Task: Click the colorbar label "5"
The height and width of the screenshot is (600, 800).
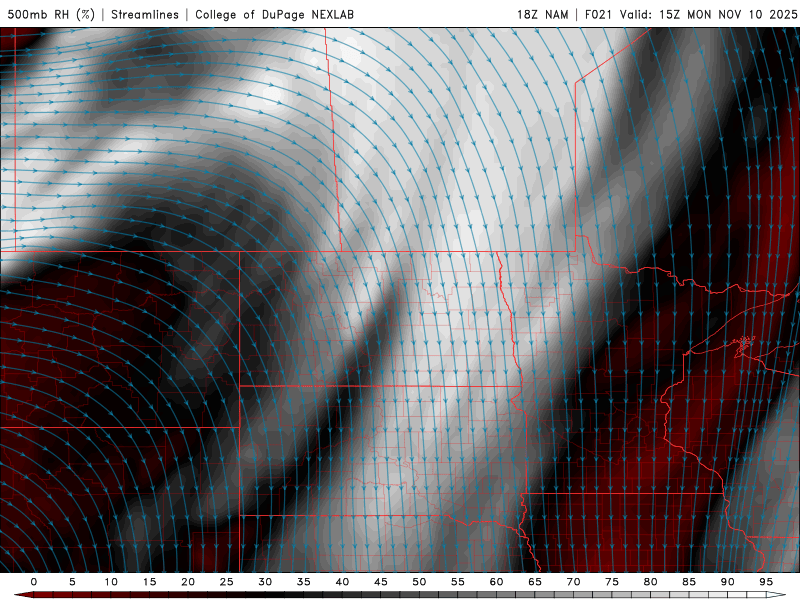Action: [72, 582]
